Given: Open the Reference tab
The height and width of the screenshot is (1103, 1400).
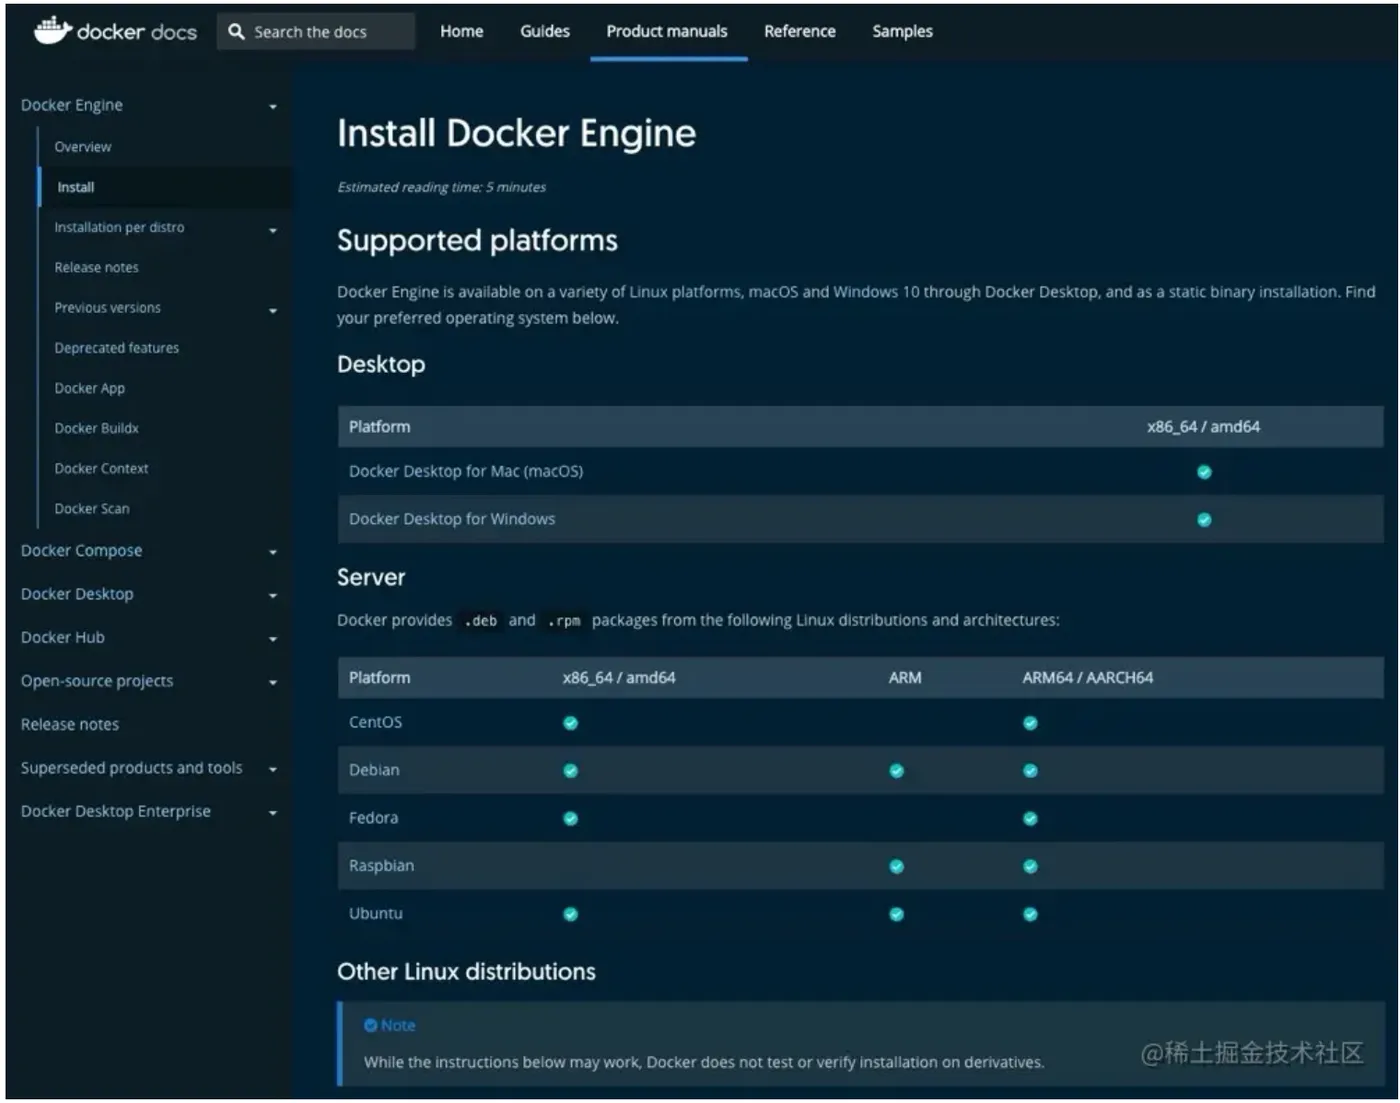Looking at the screenshot, I should tap(800, 31).
